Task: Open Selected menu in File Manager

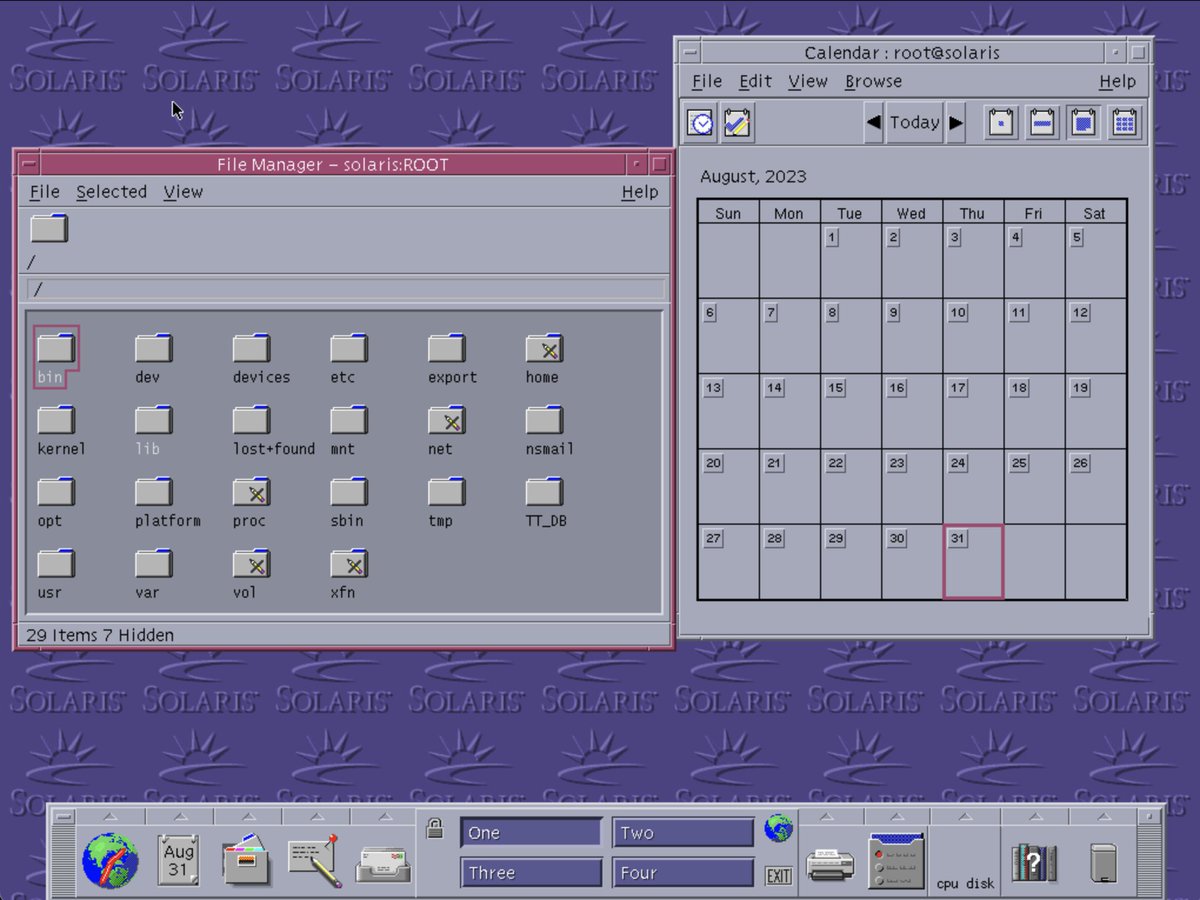Action: pyautogui.click(x=111, y=192)
